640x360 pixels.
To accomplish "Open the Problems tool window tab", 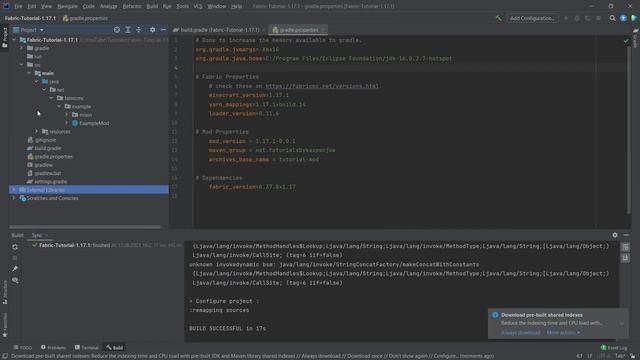I will 53,348.
